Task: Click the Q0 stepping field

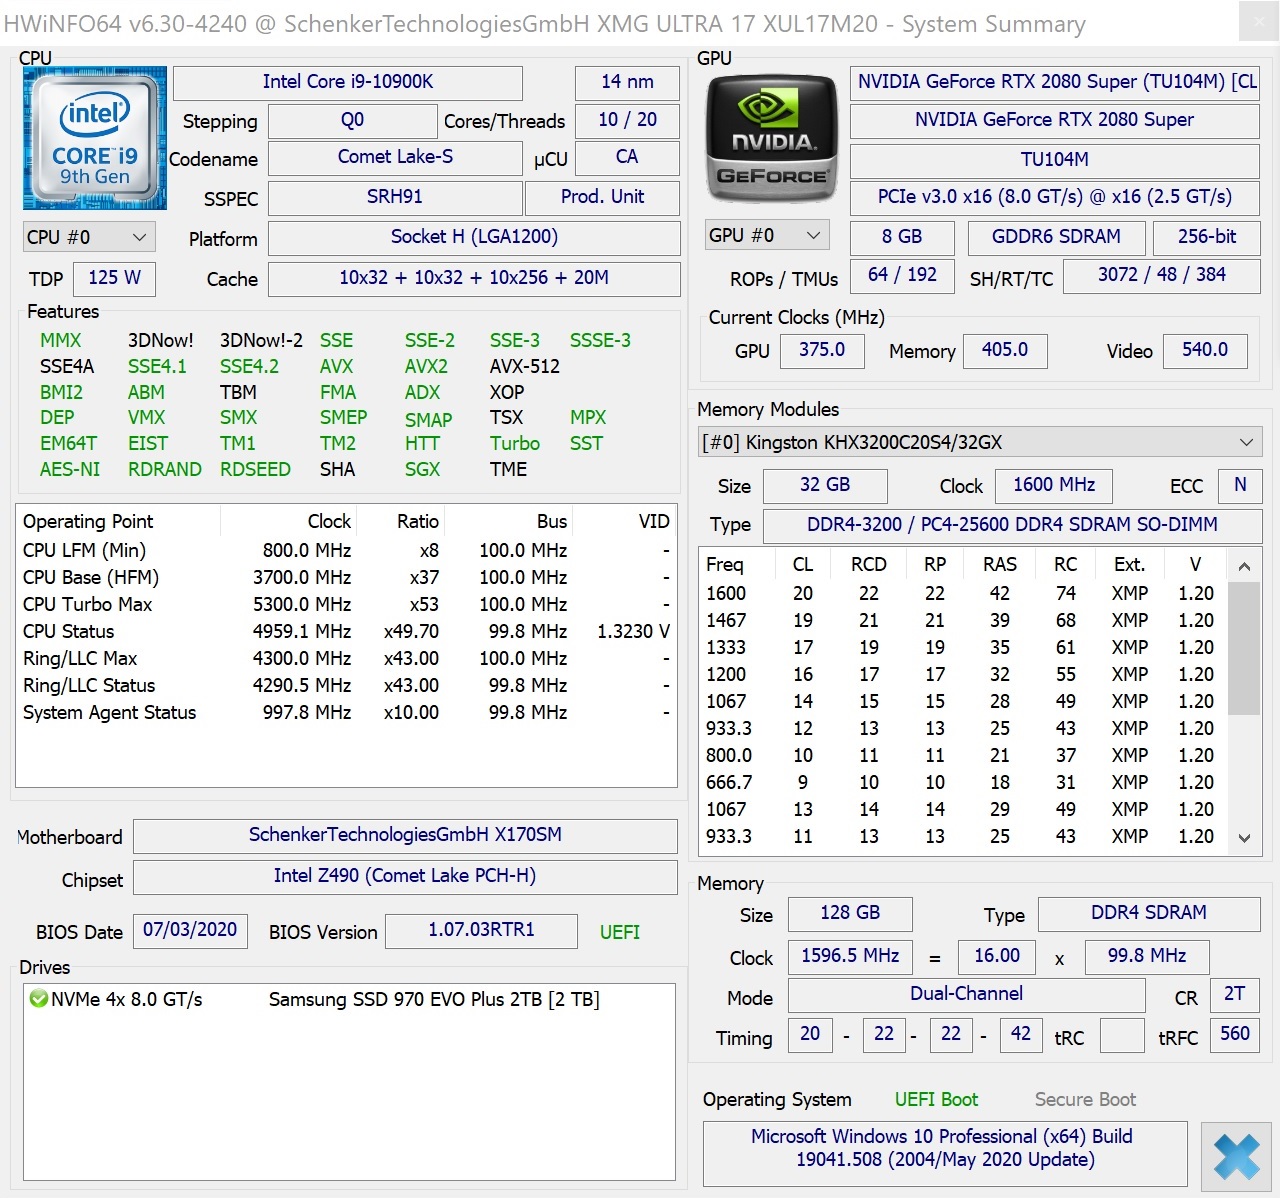Action: pyautogui.click(x=352, y=120)
